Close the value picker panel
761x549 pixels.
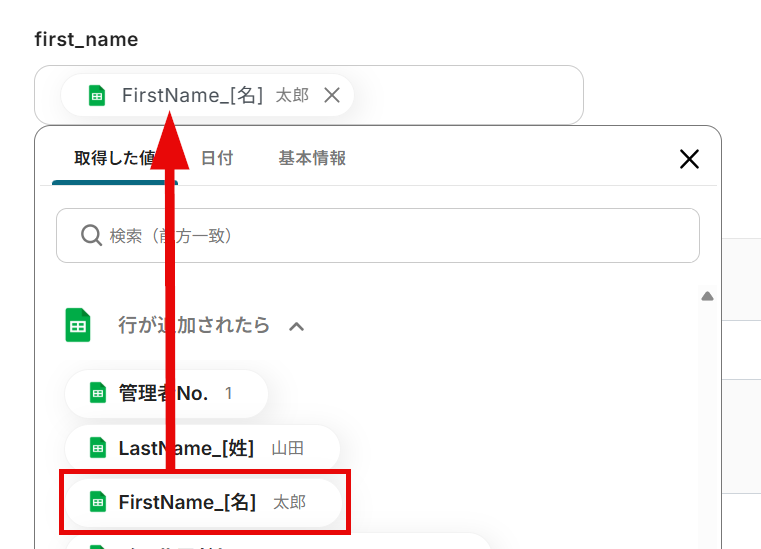tap(689, 159)
